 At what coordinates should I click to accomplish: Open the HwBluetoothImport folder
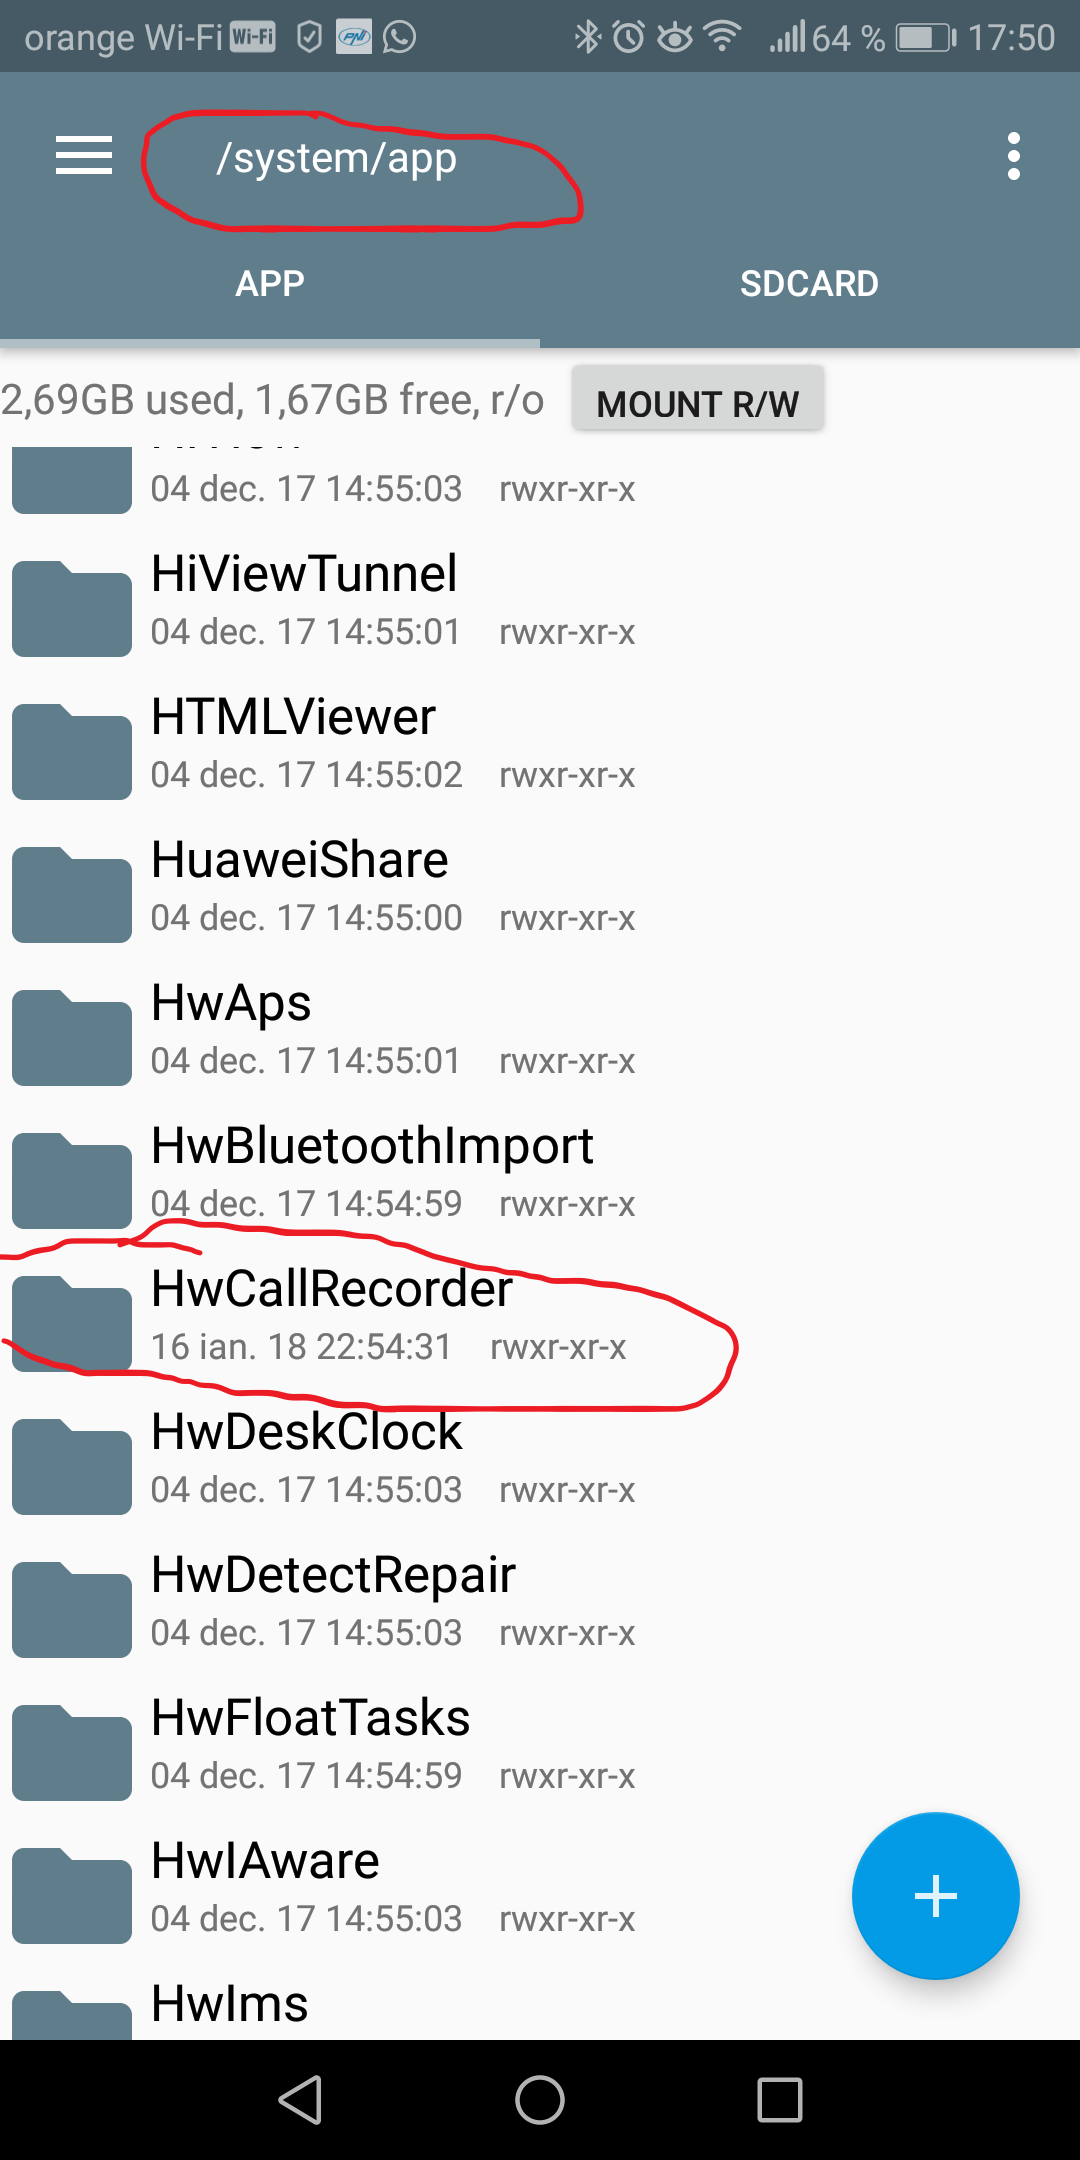tap(540, 1174)
